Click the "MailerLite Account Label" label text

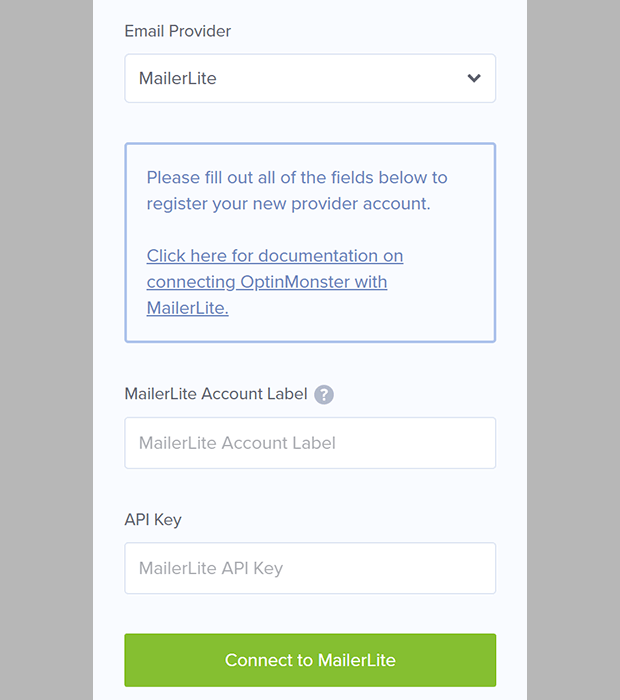point(216,394)
